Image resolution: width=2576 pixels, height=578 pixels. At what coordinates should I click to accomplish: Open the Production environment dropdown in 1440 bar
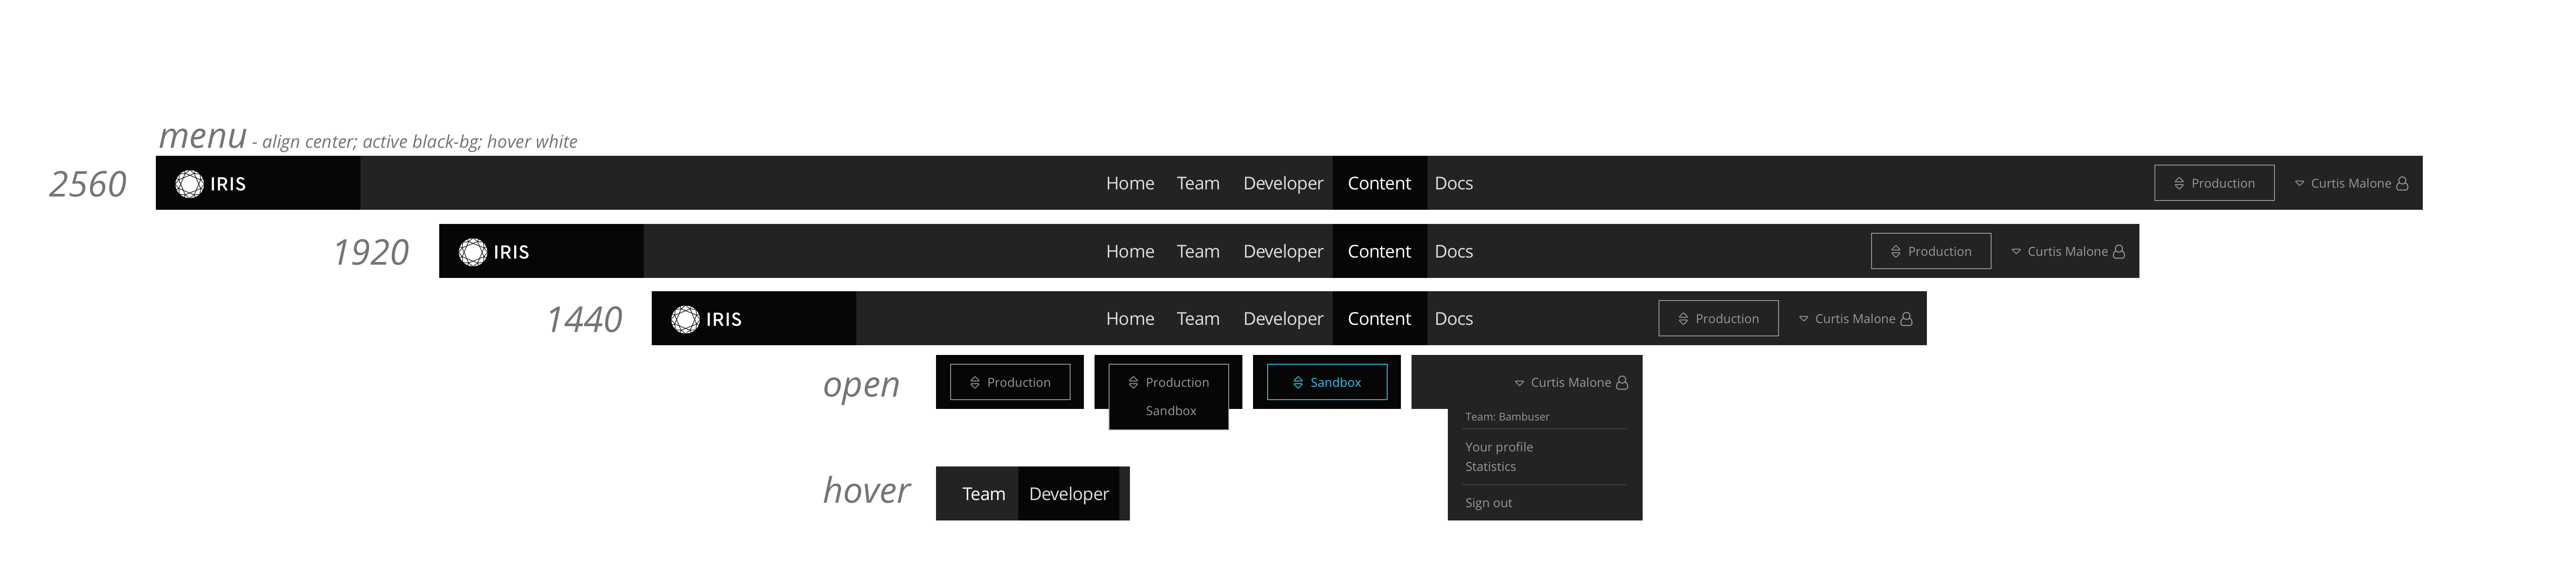(x=1718, y=318)
